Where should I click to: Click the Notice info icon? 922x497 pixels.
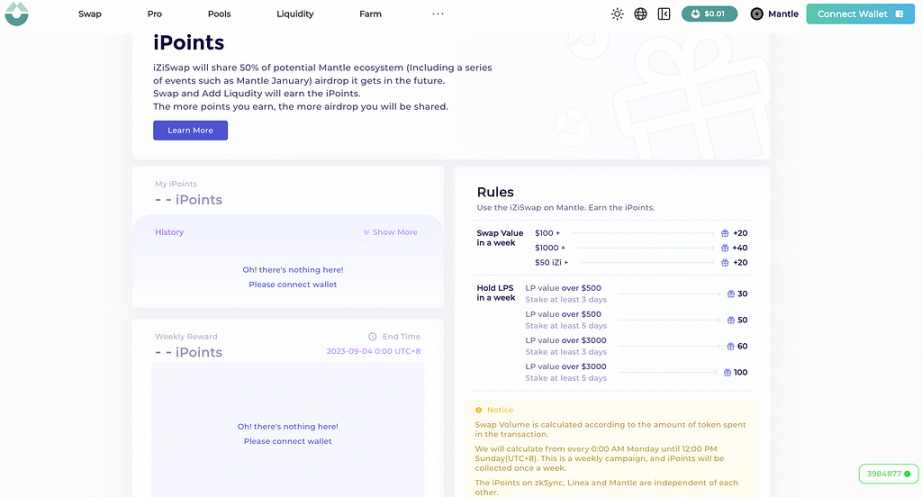(x=479, y=410)
